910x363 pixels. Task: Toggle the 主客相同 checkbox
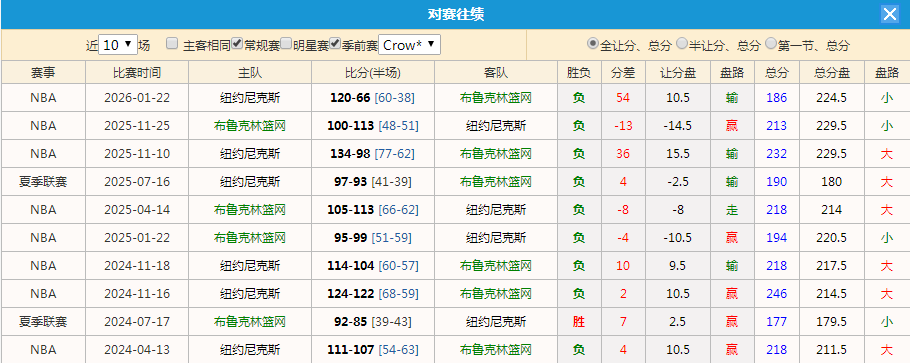[x=172, y=43]
